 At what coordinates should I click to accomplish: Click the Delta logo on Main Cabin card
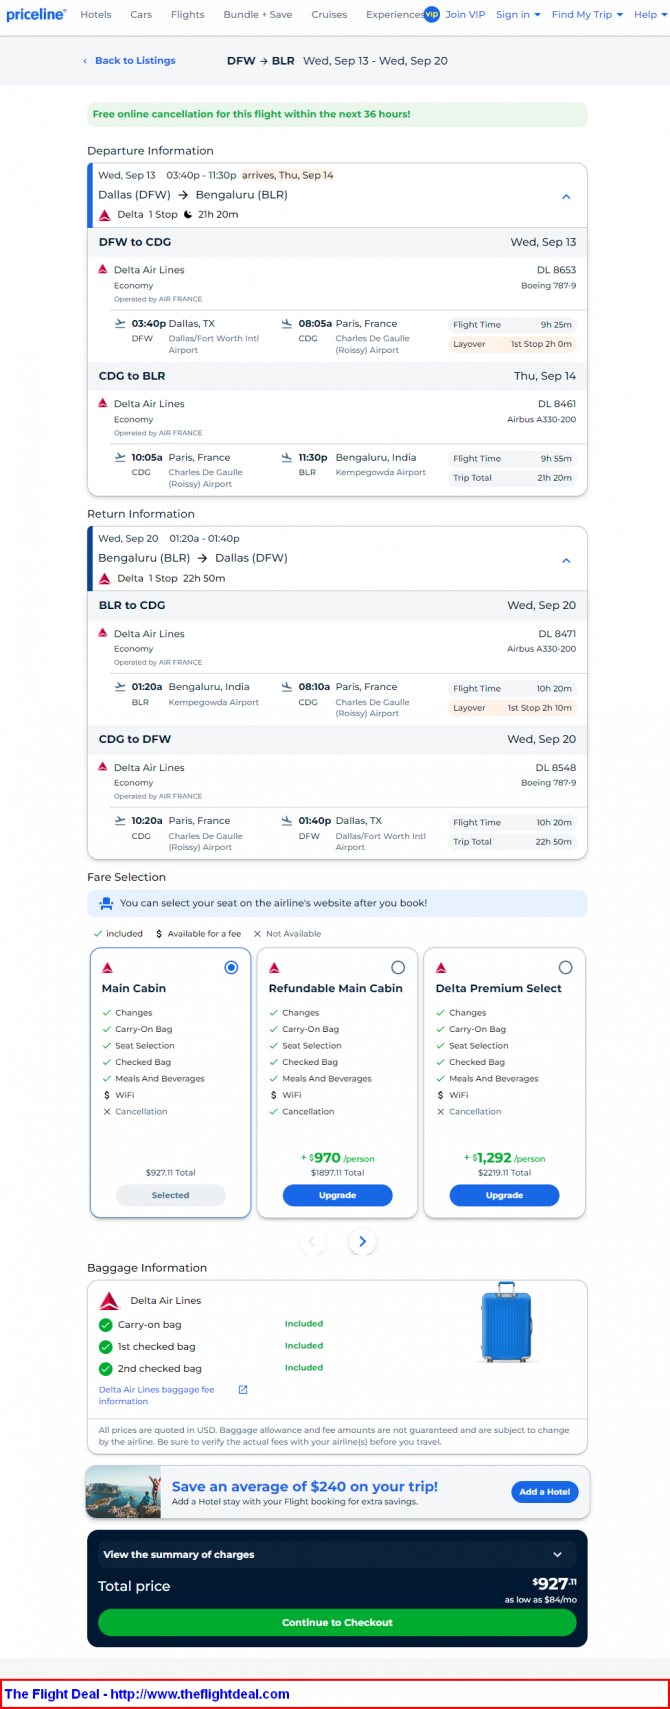pos(108,967)
